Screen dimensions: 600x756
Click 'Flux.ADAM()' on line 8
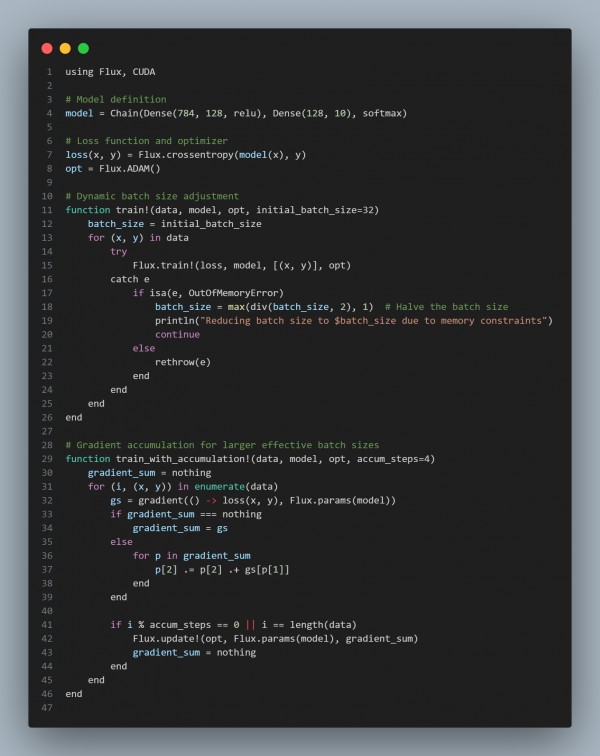click(130, 169)
